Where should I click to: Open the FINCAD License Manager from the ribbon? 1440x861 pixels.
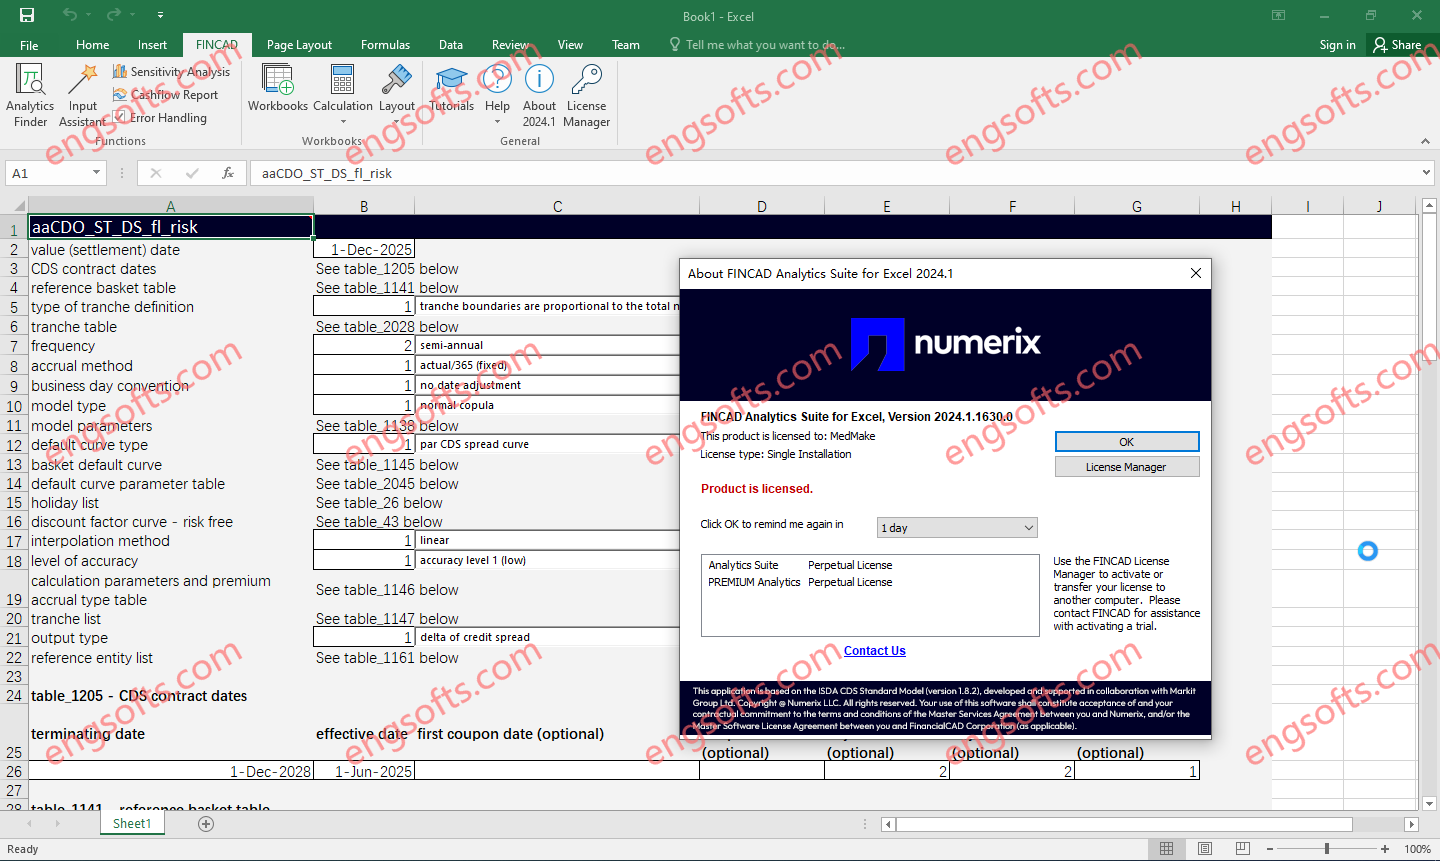[586, 94]
